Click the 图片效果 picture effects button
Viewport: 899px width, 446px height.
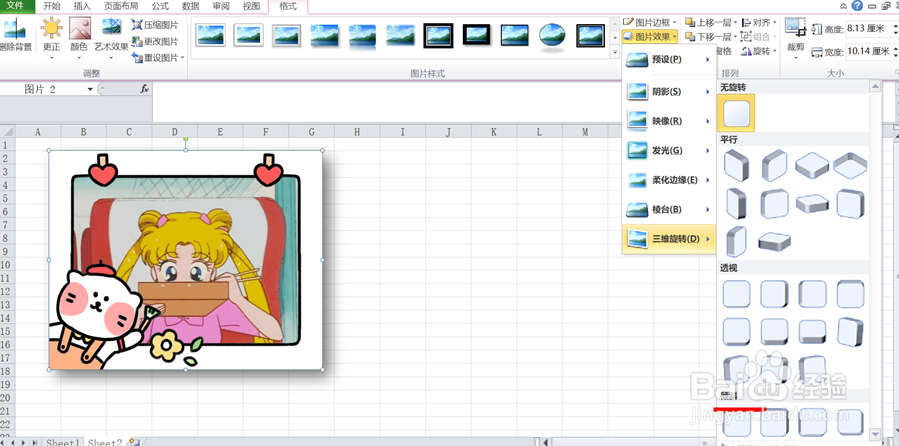650,37
